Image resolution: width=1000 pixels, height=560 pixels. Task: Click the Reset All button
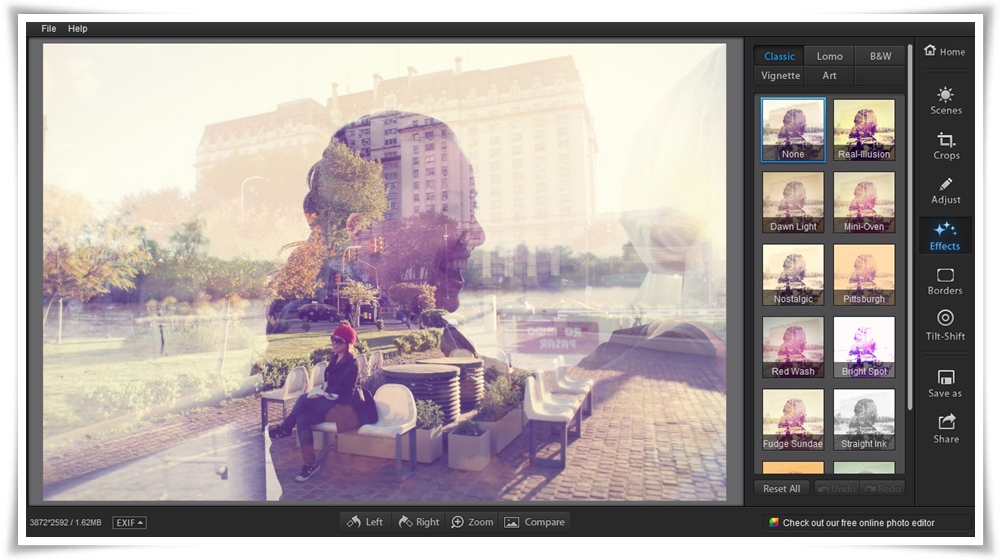[x=781, y=489]
